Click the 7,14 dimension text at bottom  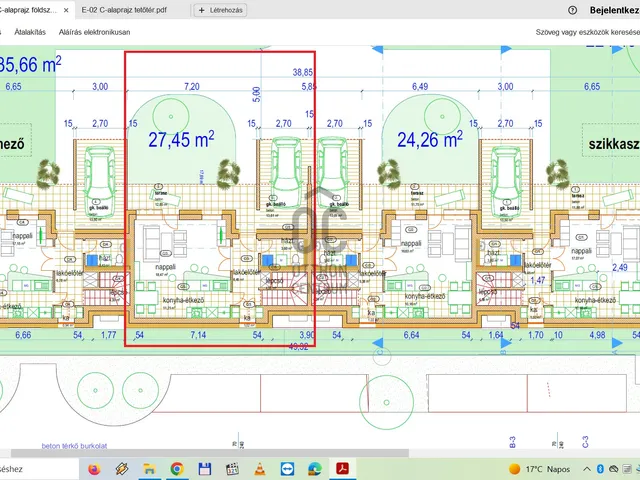[x=198, y=335]
